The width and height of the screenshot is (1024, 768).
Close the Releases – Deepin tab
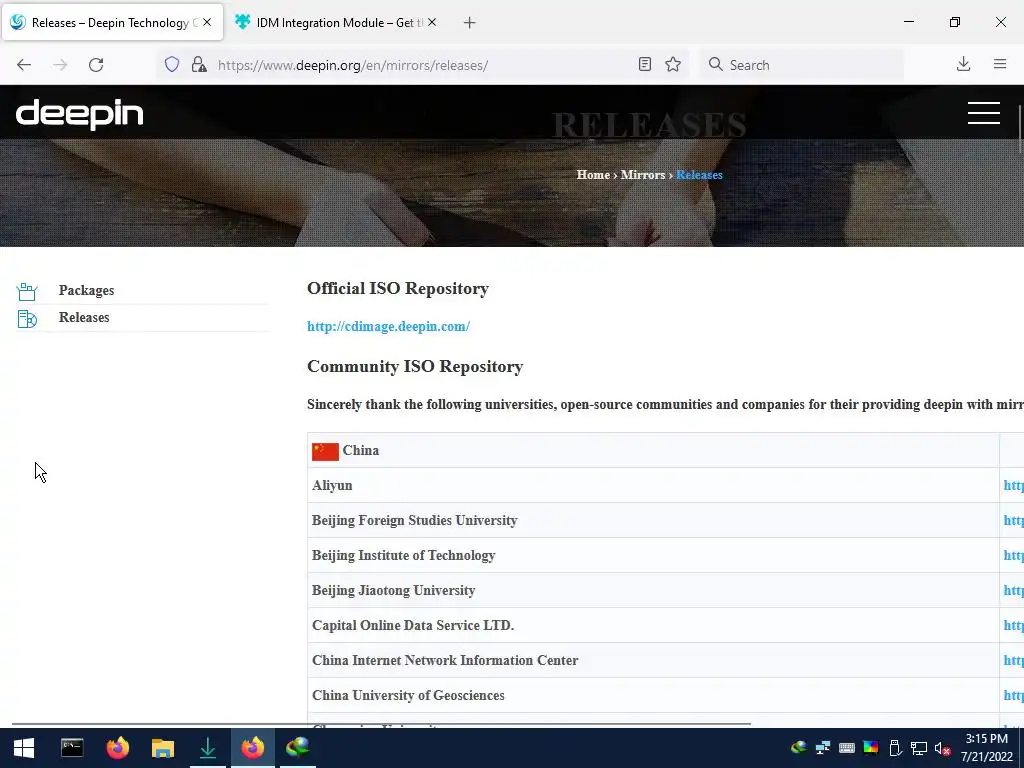(x=207, y=22)
